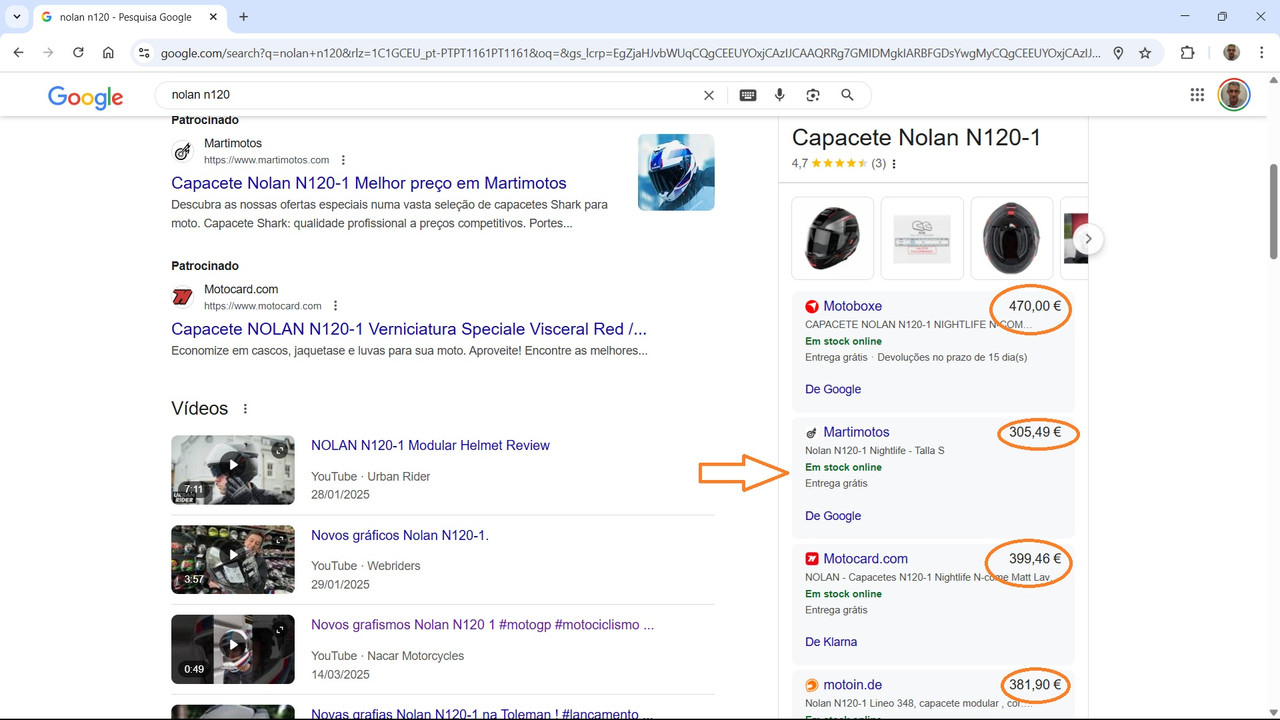The height and width of the screenshot is (720, 1280).
Task: Click the https://www.martimotos.com URL text
Action: coord(266,160)
